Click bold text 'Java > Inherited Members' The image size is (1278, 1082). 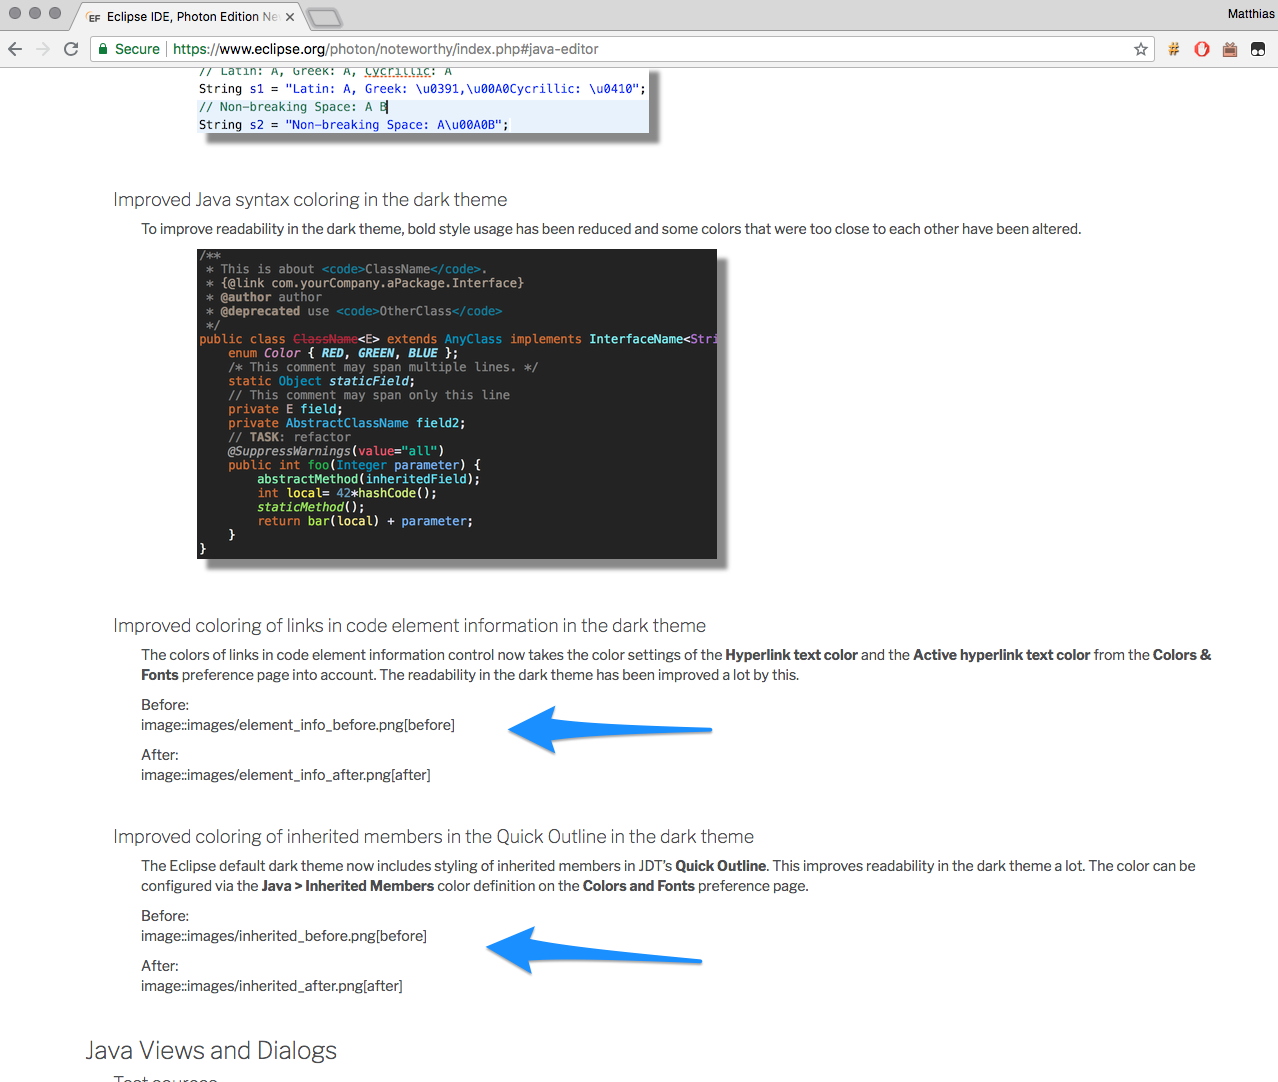(348, 886)
